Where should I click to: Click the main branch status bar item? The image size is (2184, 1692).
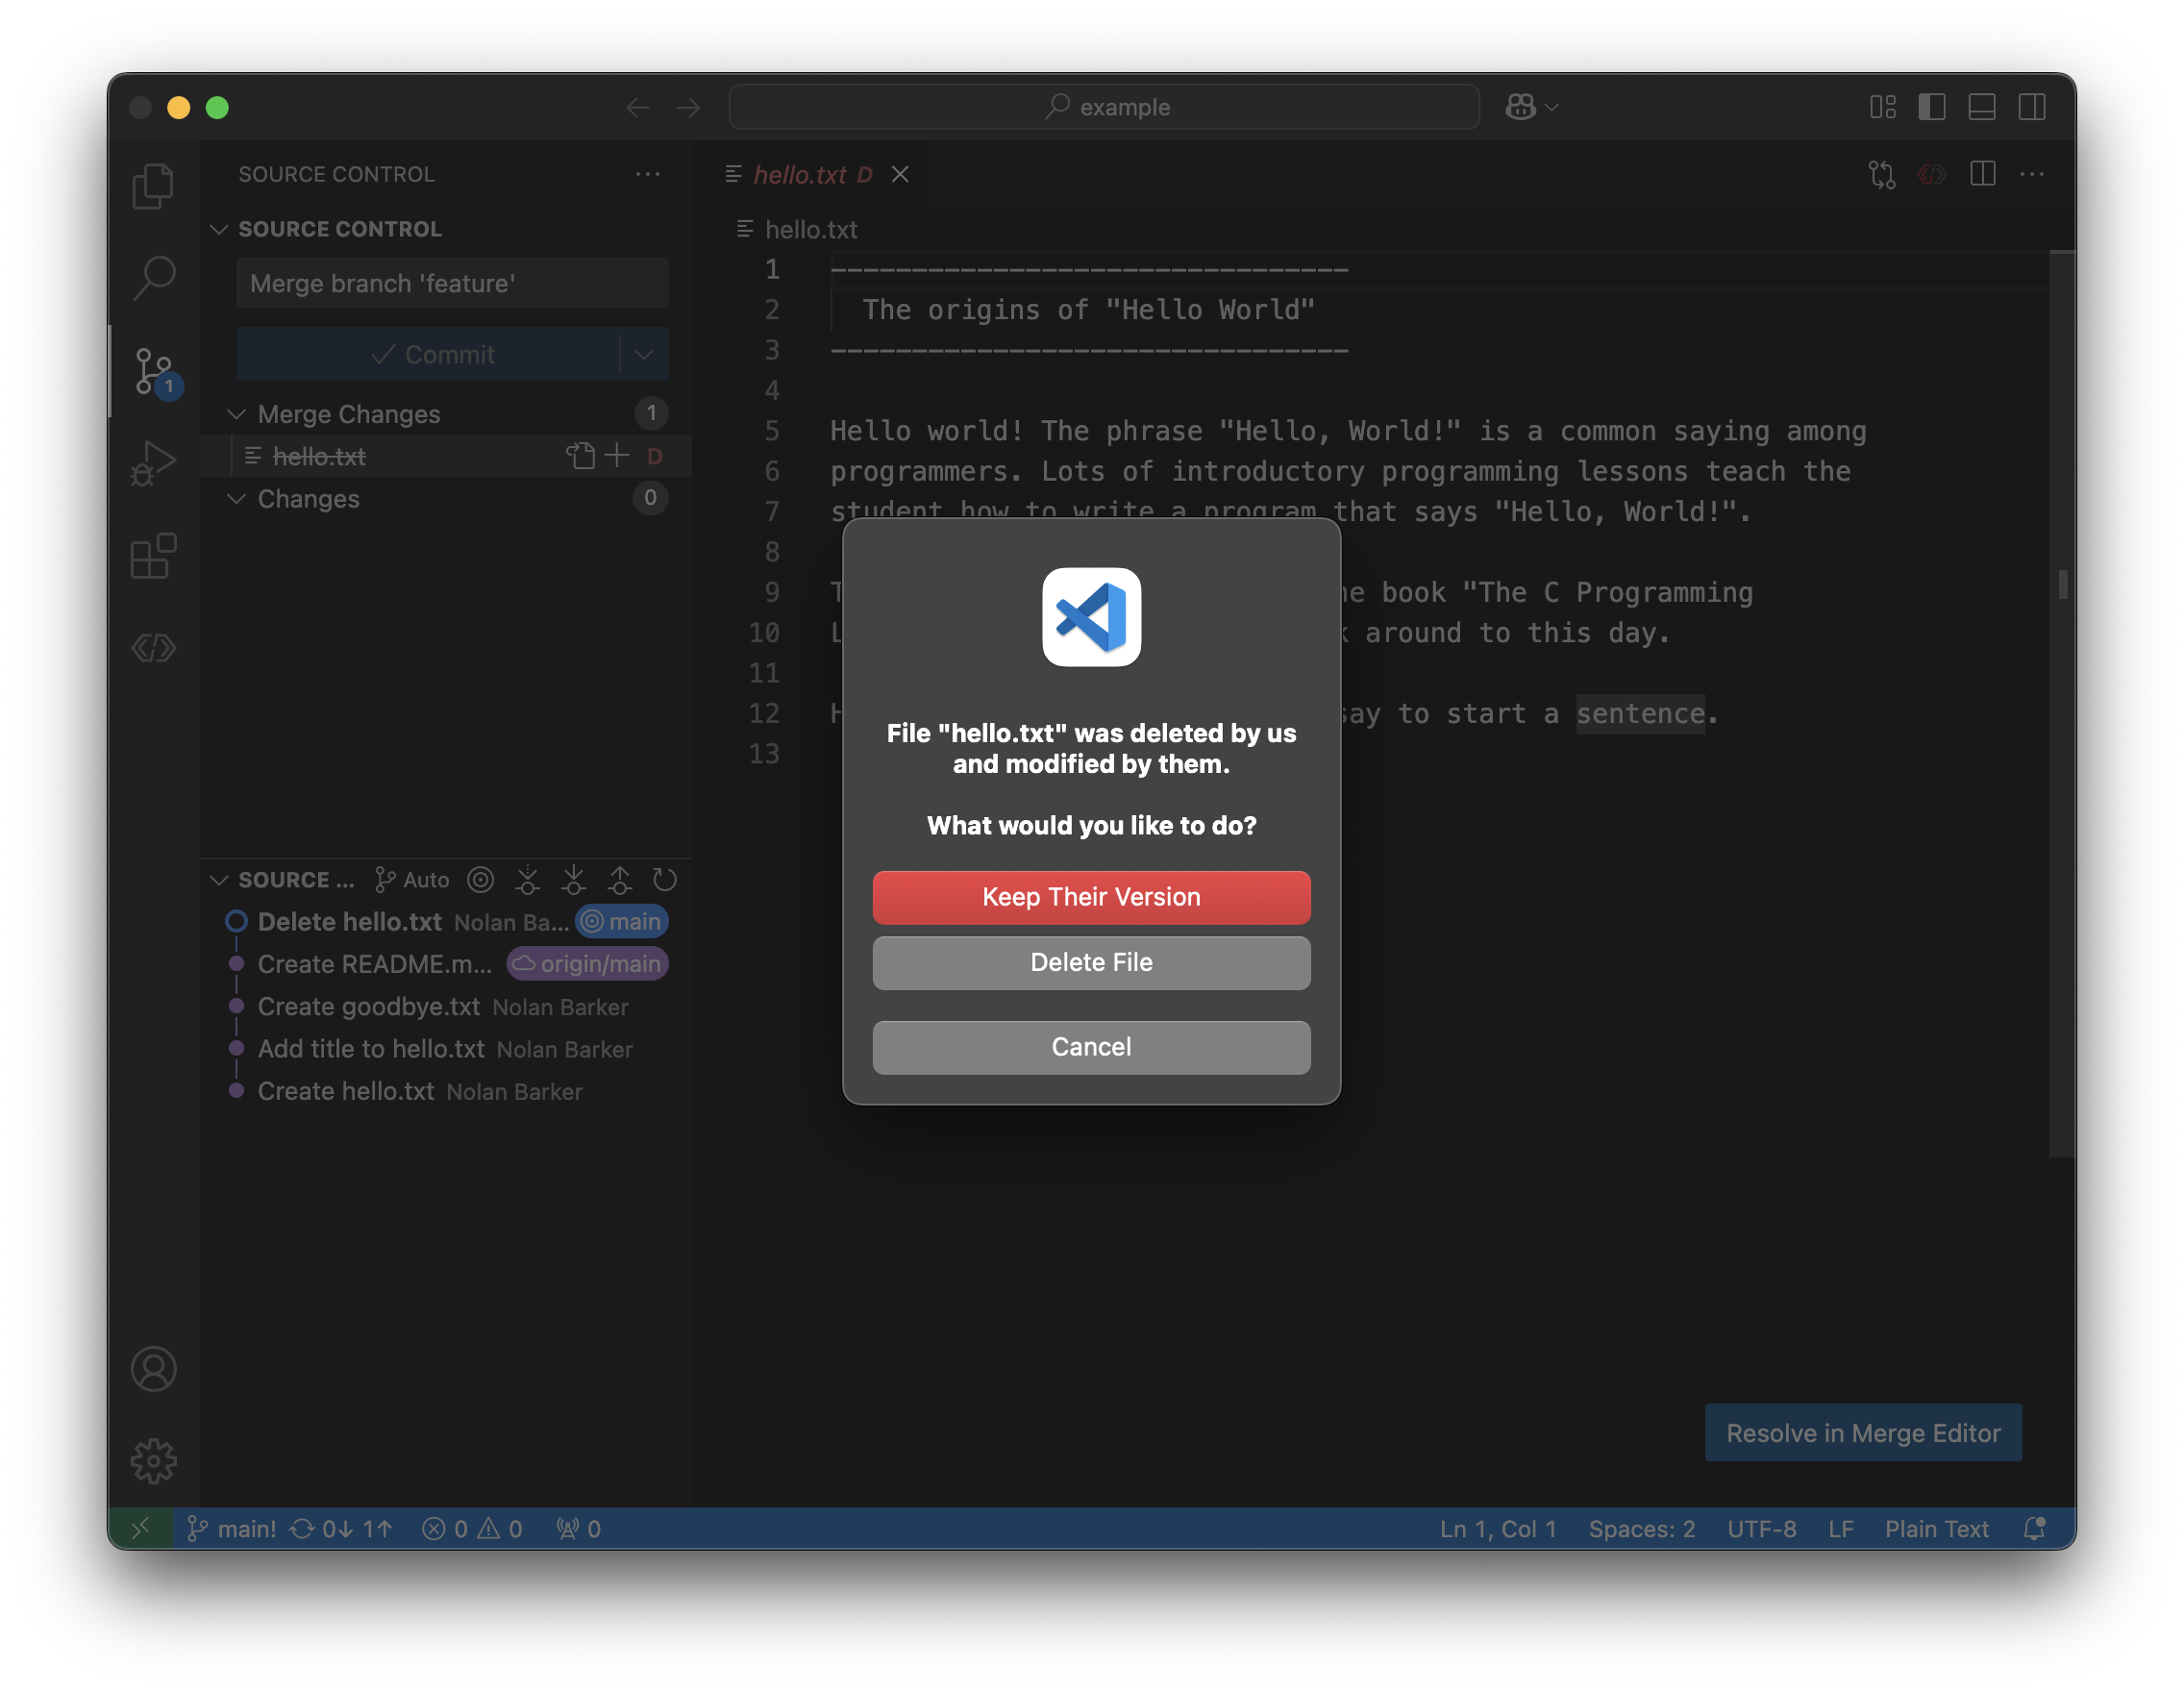pos(231,1528)
